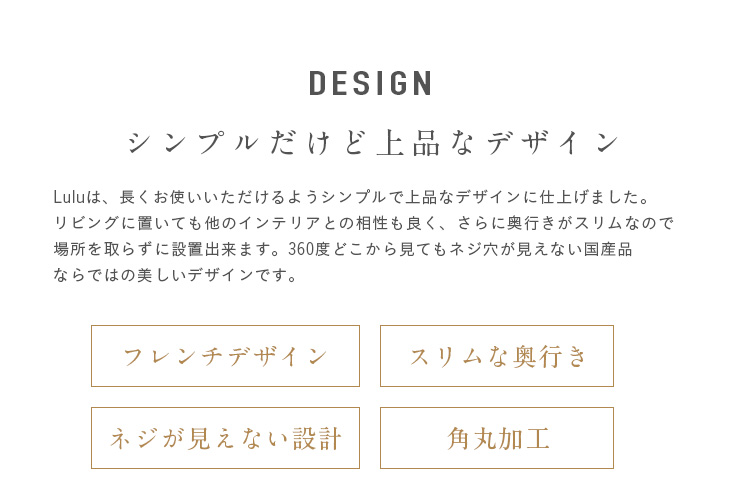Click the word 設計 in the gold box
Viewport: 740px width, 502px height.
[317, 439]
